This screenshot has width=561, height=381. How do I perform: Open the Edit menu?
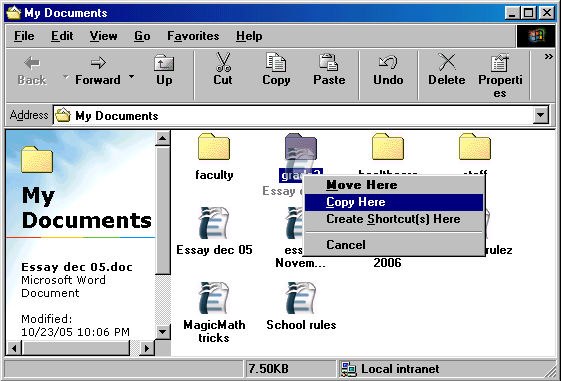pyautogui.click(x=62, y=36)
